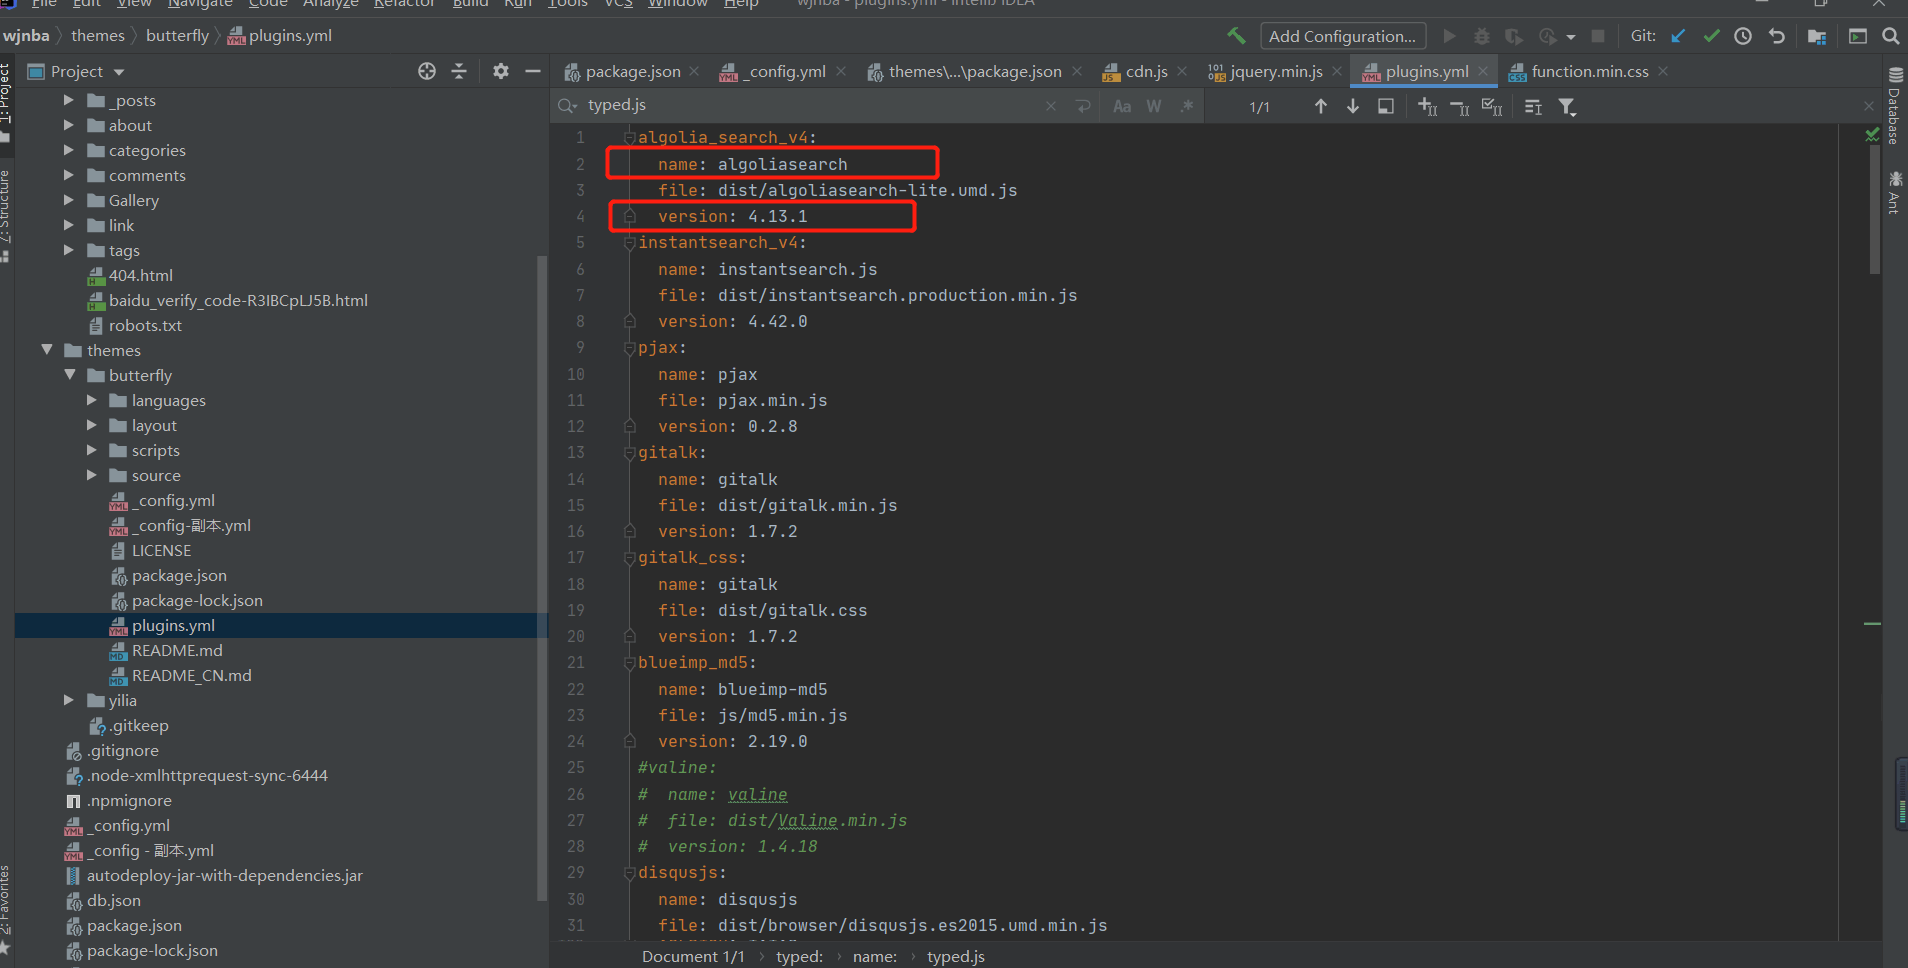1908x968 pixels.
Task: Click Search Everywhere magnifier icon
Action: tap(1890, 36)
